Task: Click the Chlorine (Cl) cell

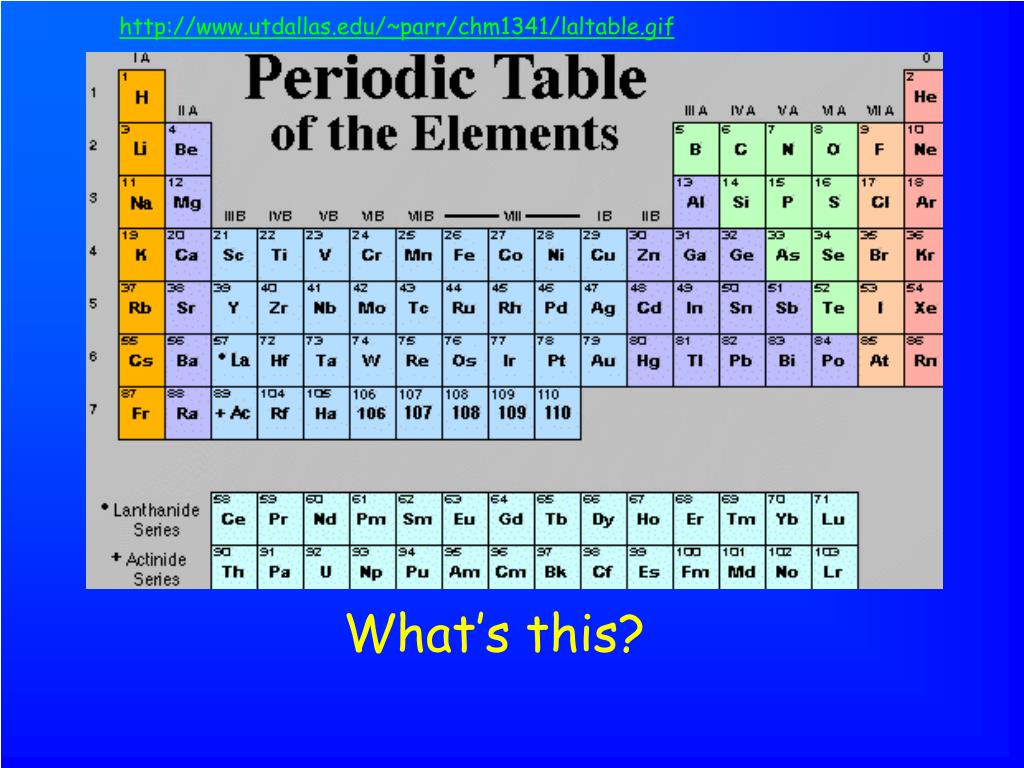Action: (x=881, y=202)
